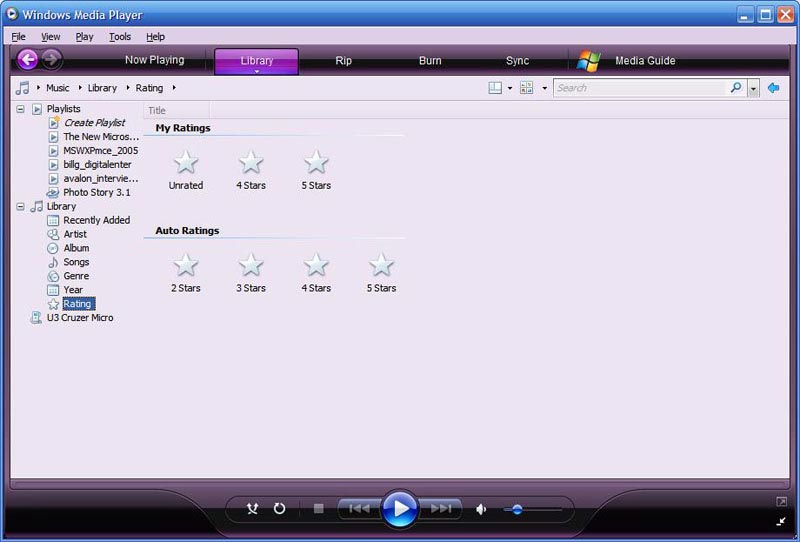Open the Play menu
Viewport: 800px width, 542px height.
click(x=84, y=37)
